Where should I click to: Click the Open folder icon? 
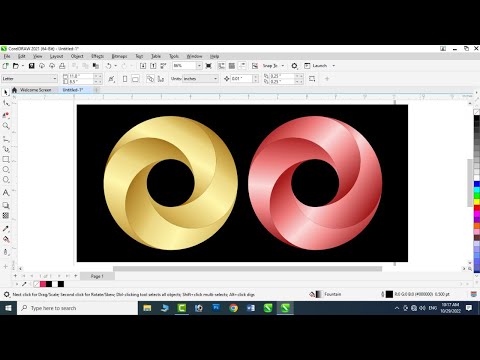(x=15, y=66)
